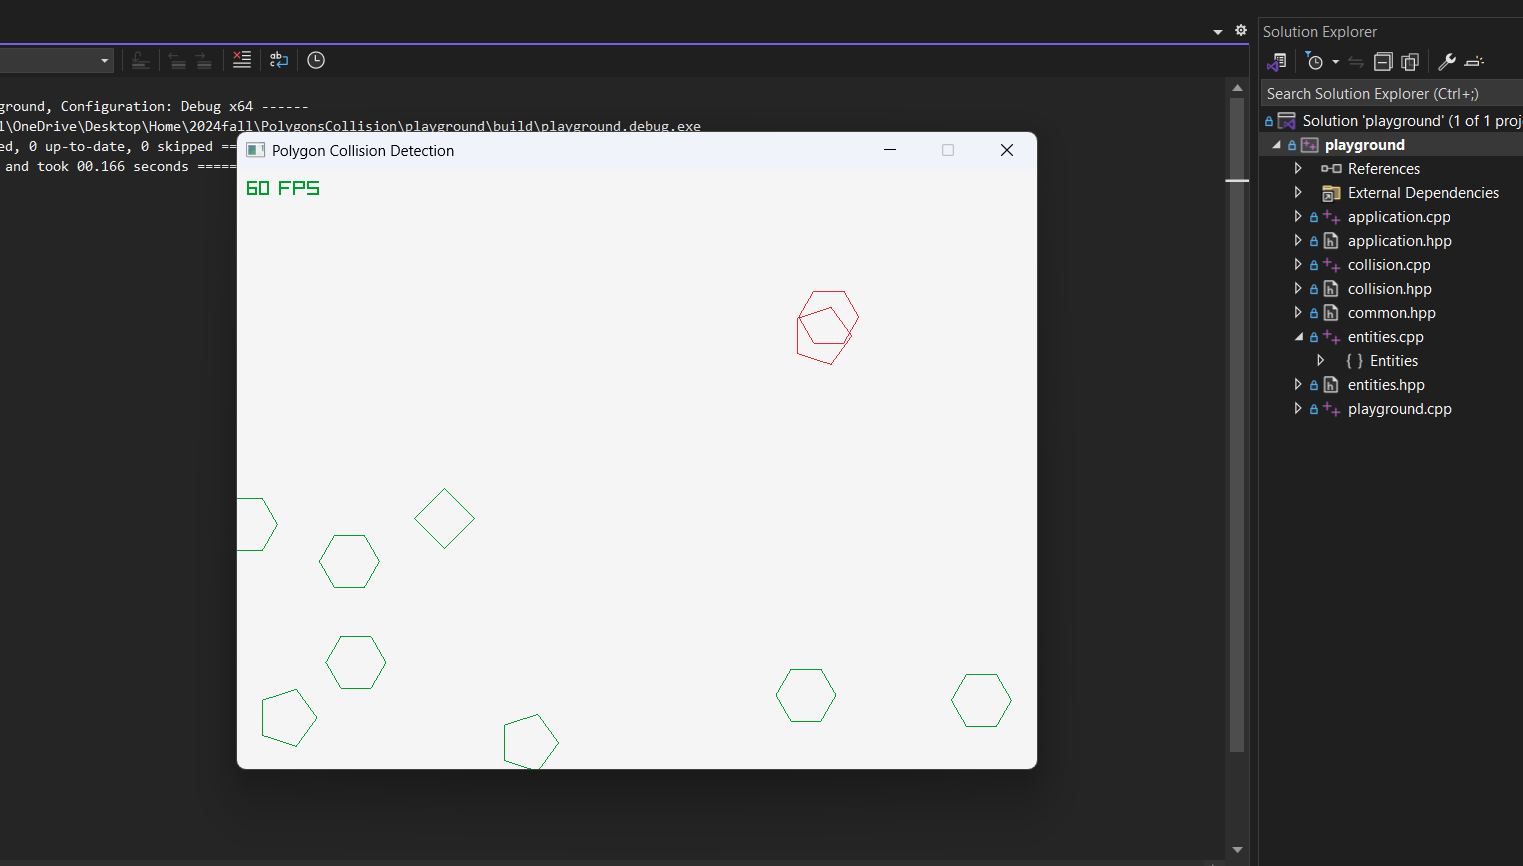This screenshot has width=1523, height=866.
Task: Select playground.cpp file
Action: tap(1399, 409)
